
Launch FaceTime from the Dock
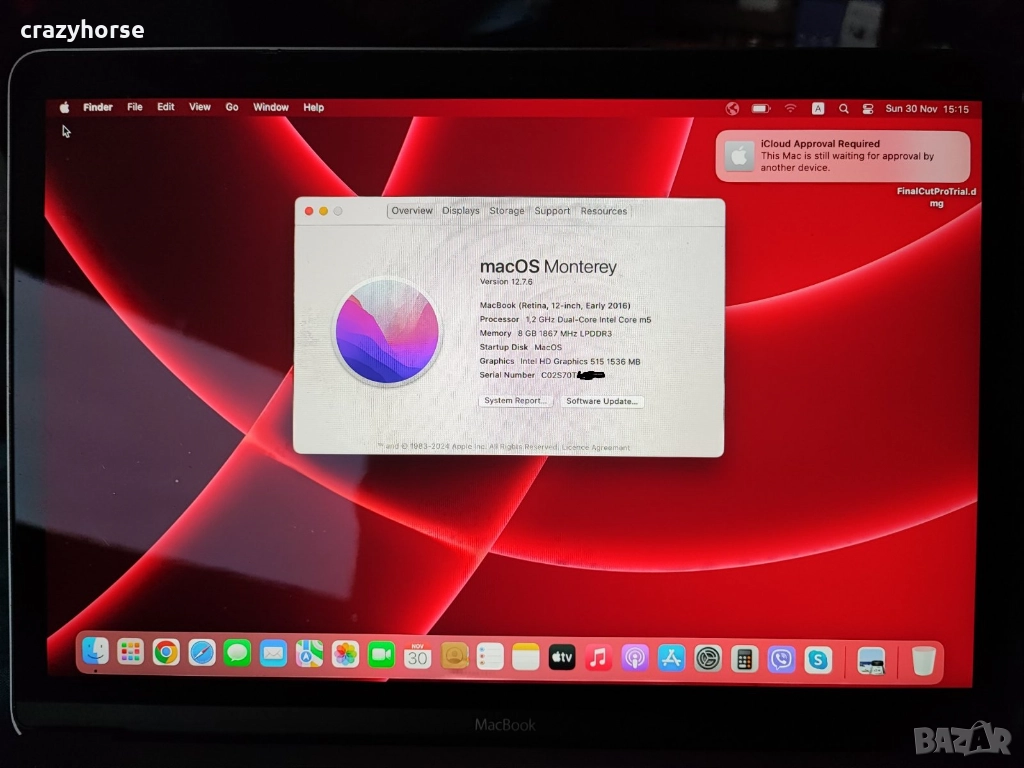[381, 656]
